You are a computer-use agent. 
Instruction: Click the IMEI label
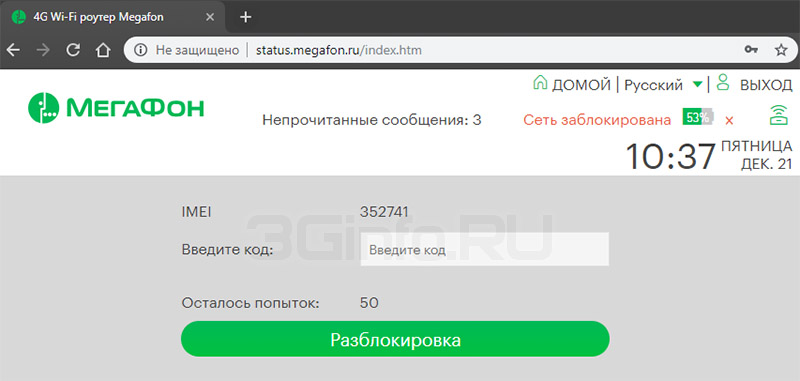(196, 212)
